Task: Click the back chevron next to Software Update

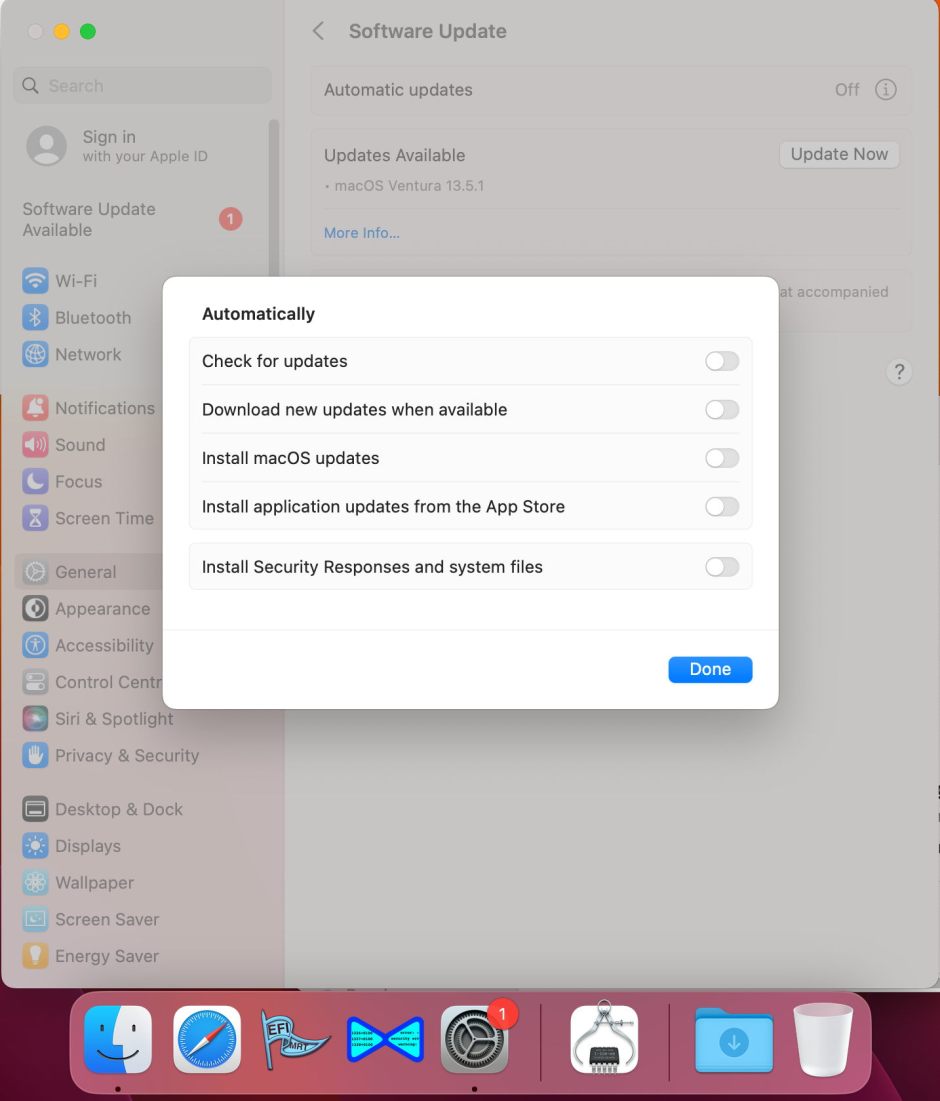Action: click(x=318, y=31)
